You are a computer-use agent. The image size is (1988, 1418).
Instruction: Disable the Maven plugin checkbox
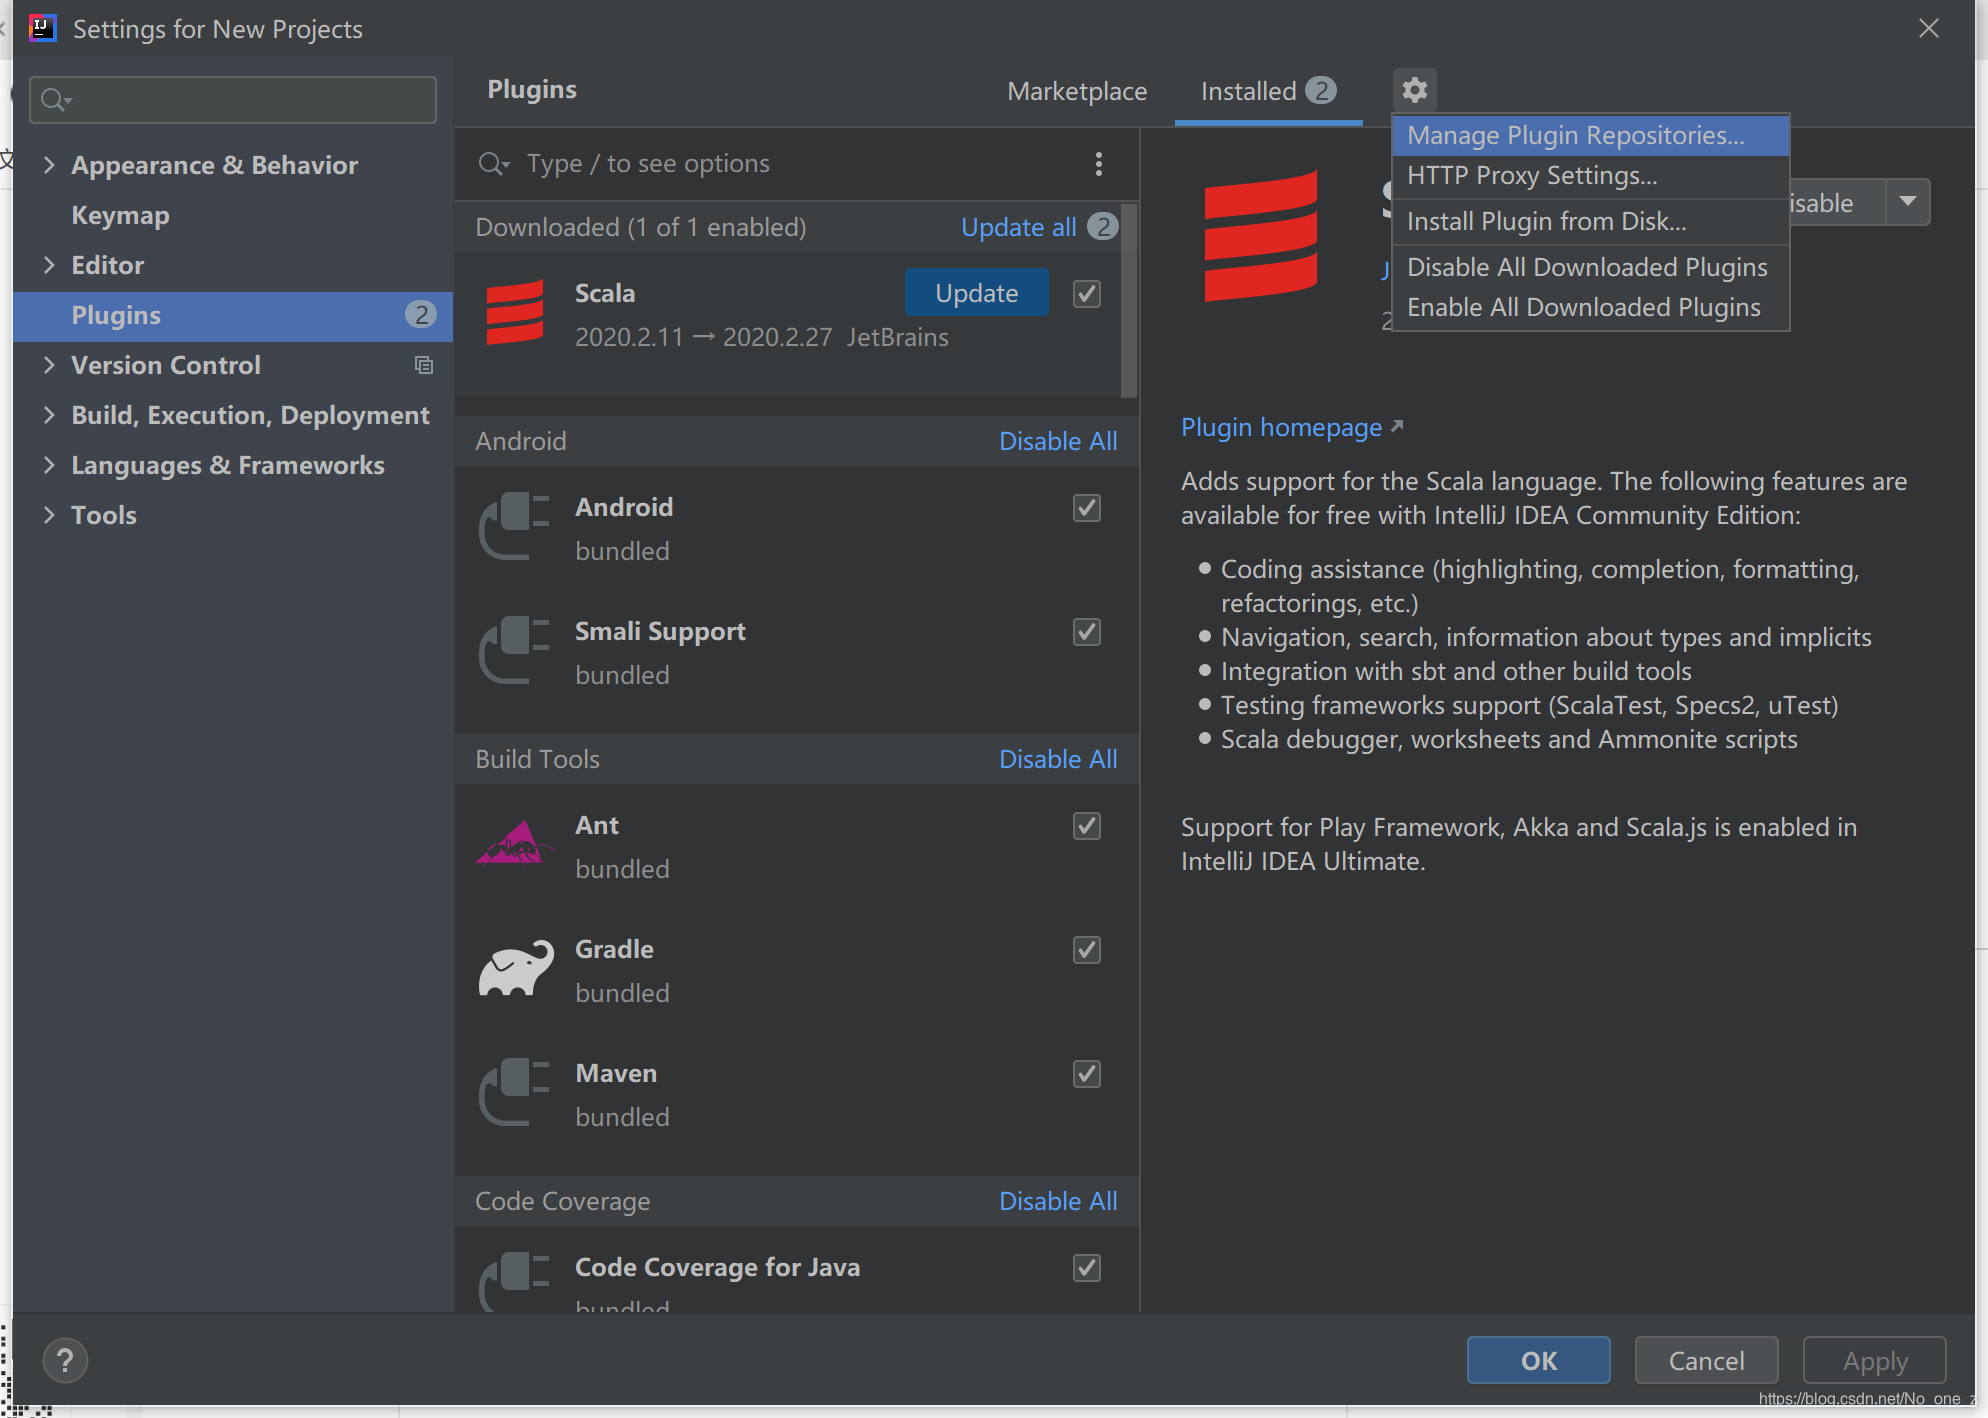pos(1086,1073)
